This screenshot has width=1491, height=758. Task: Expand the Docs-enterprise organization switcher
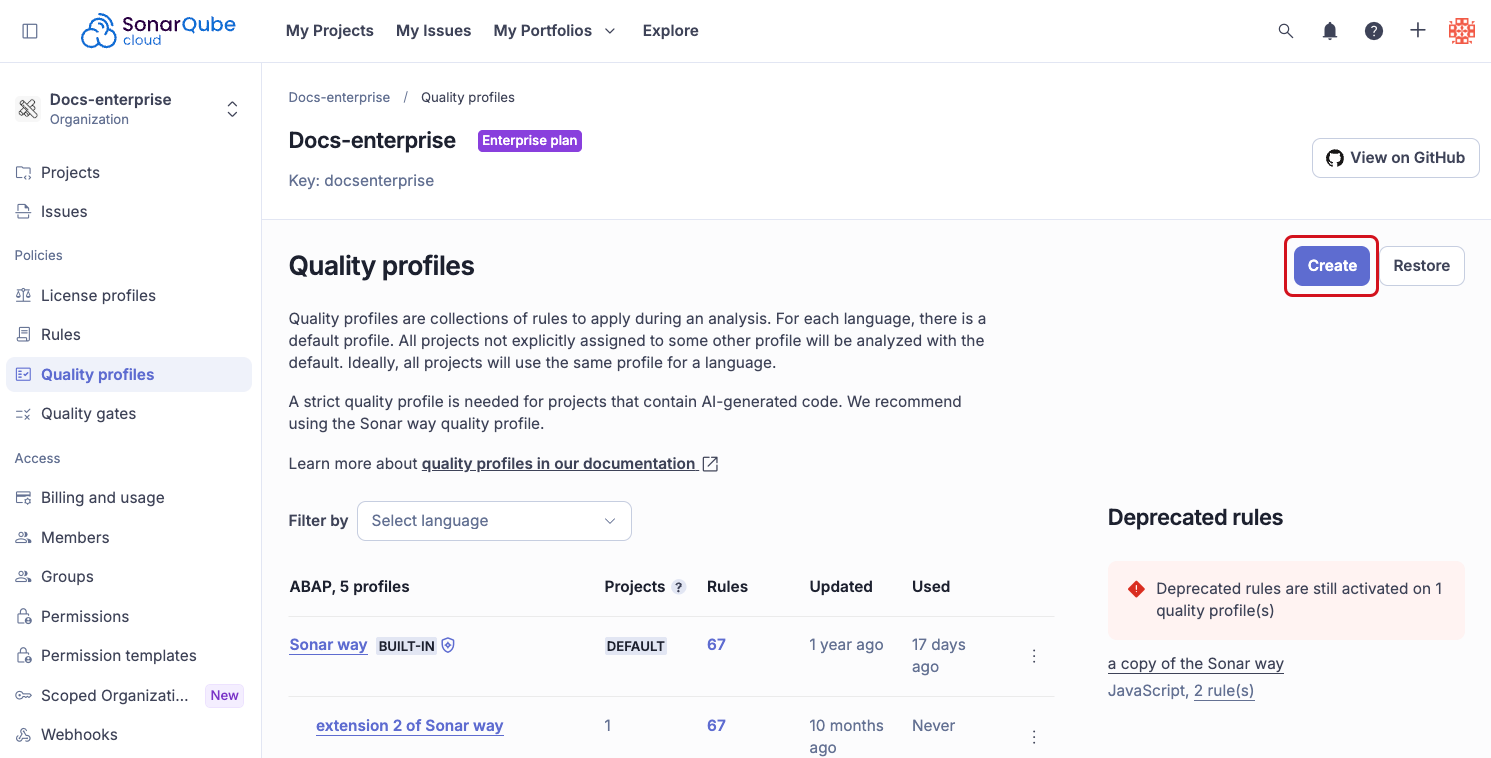(x=232, y=109)
